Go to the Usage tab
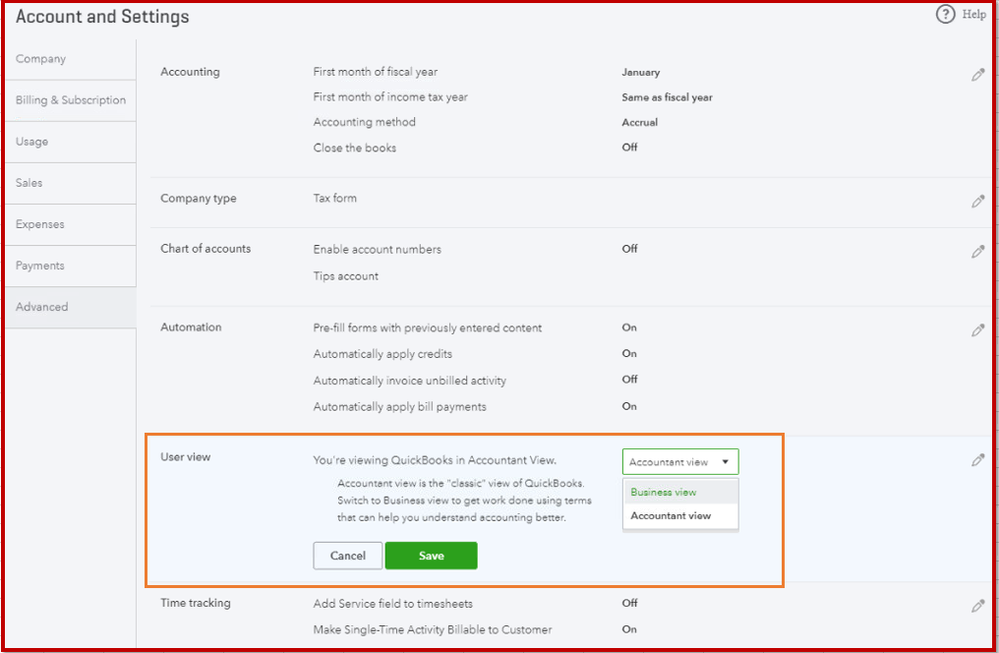The width and height of the screenshot is (999, 653). pyautogui.click(x=32, y=142)
